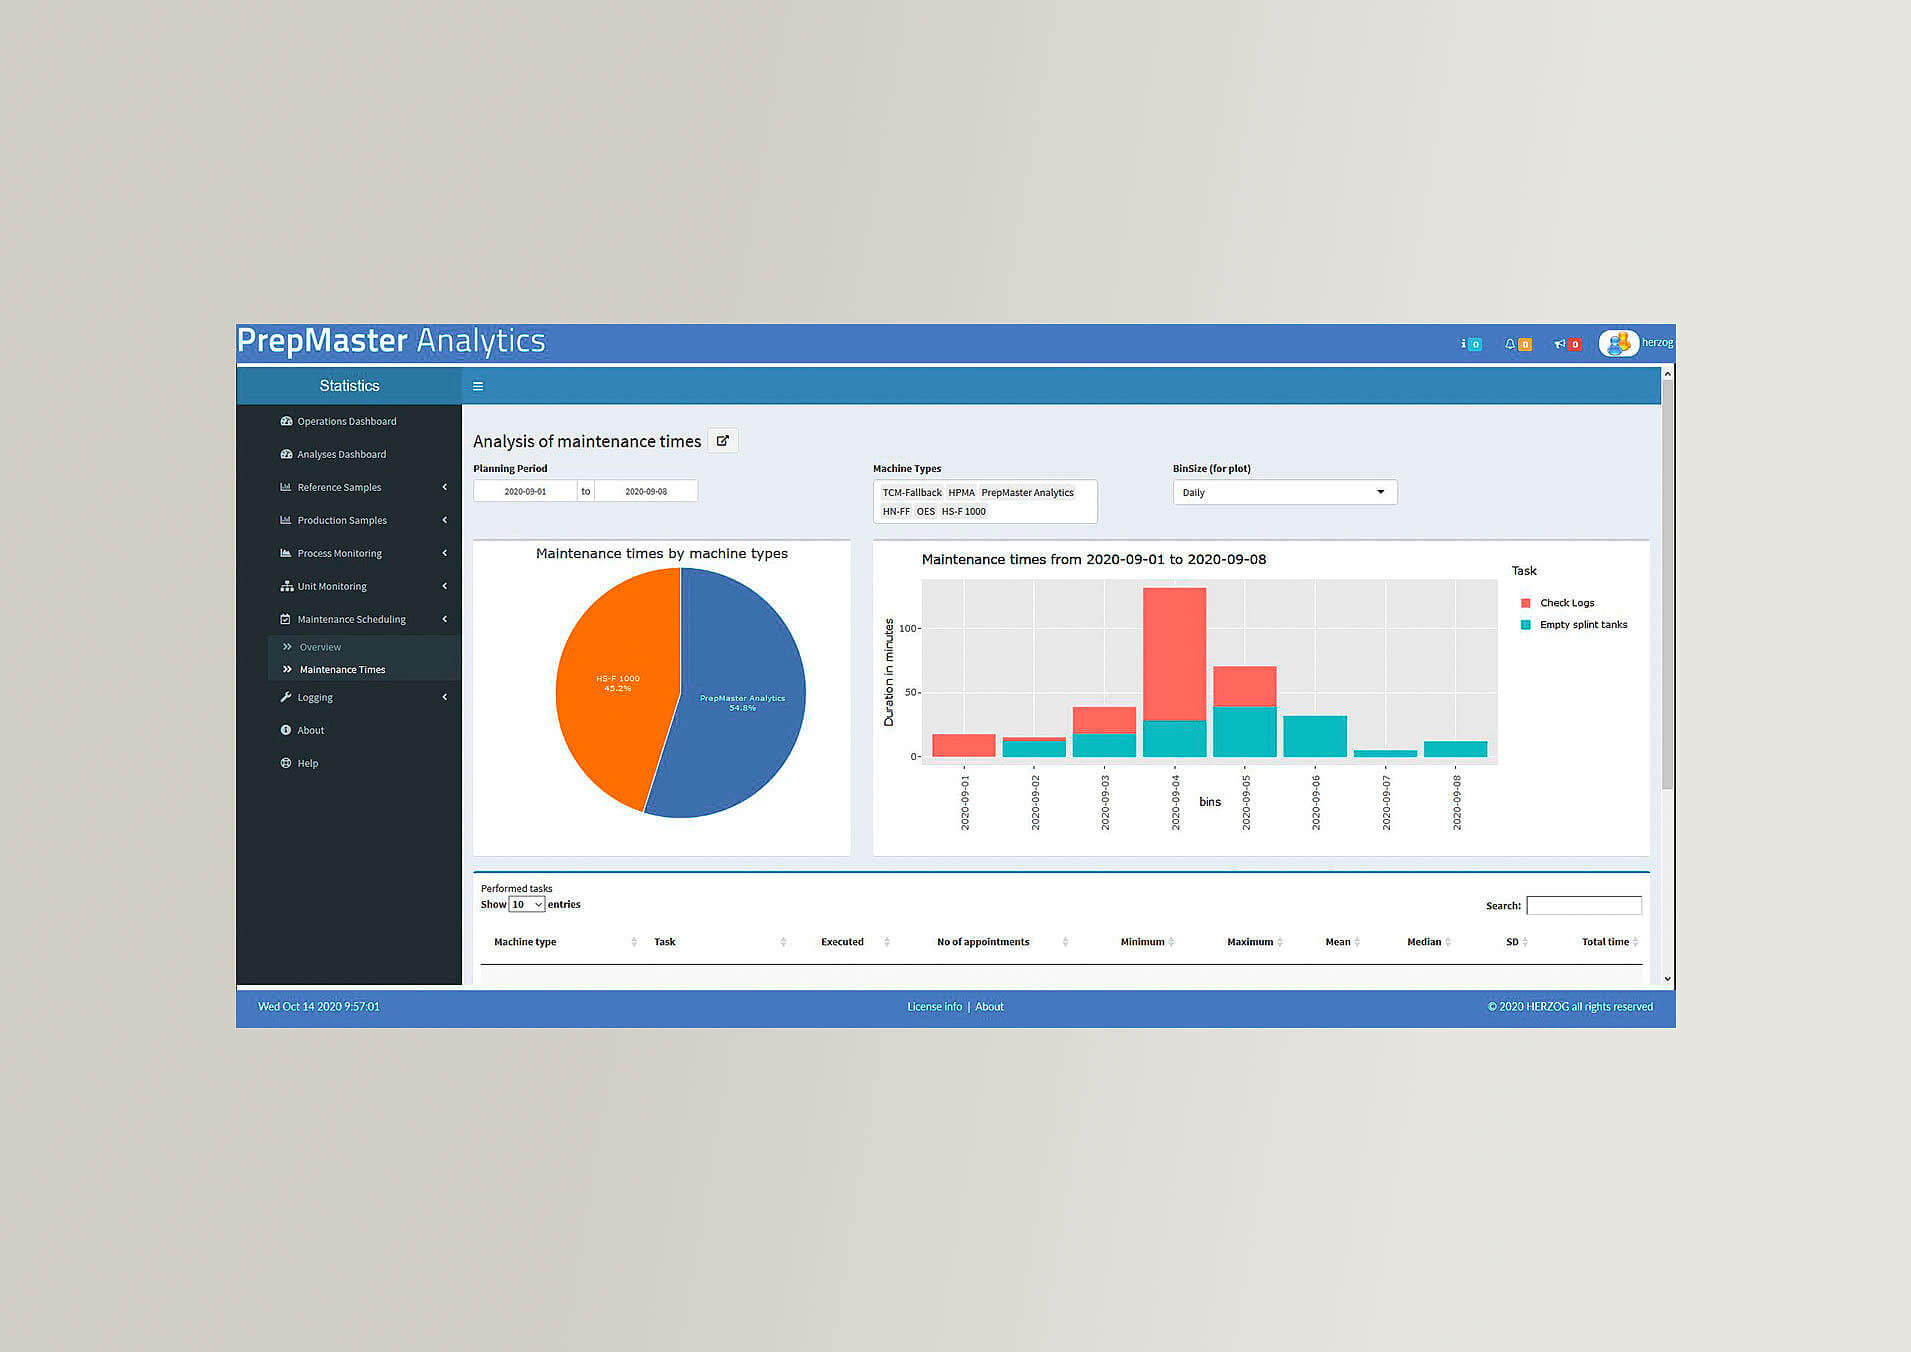Click planning period start date field
The image size is (1911, 1352).
tap(525, 491)
